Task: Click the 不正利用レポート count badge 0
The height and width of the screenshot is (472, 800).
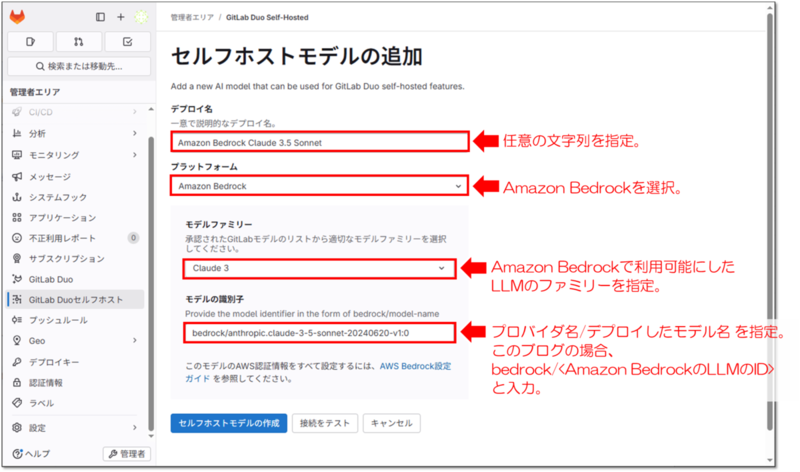Action: [x=133, y=238]
